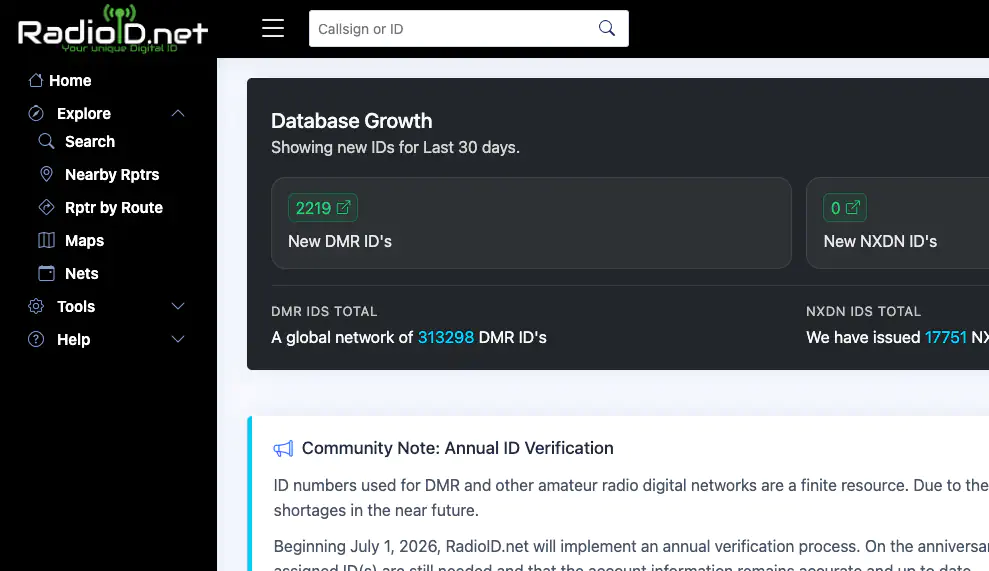Click 'Showing new IDs for Last 30 days.' text
Viewport: 989px width, 571px height.
[395, 148]
